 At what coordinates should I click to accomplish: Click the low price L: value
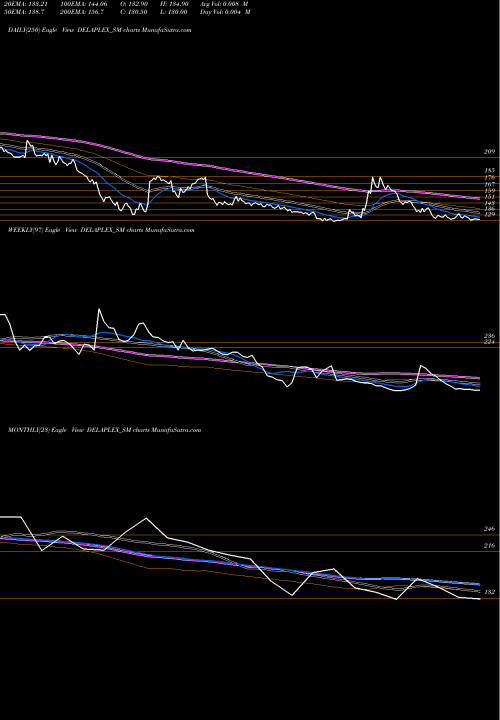[173, 12]
